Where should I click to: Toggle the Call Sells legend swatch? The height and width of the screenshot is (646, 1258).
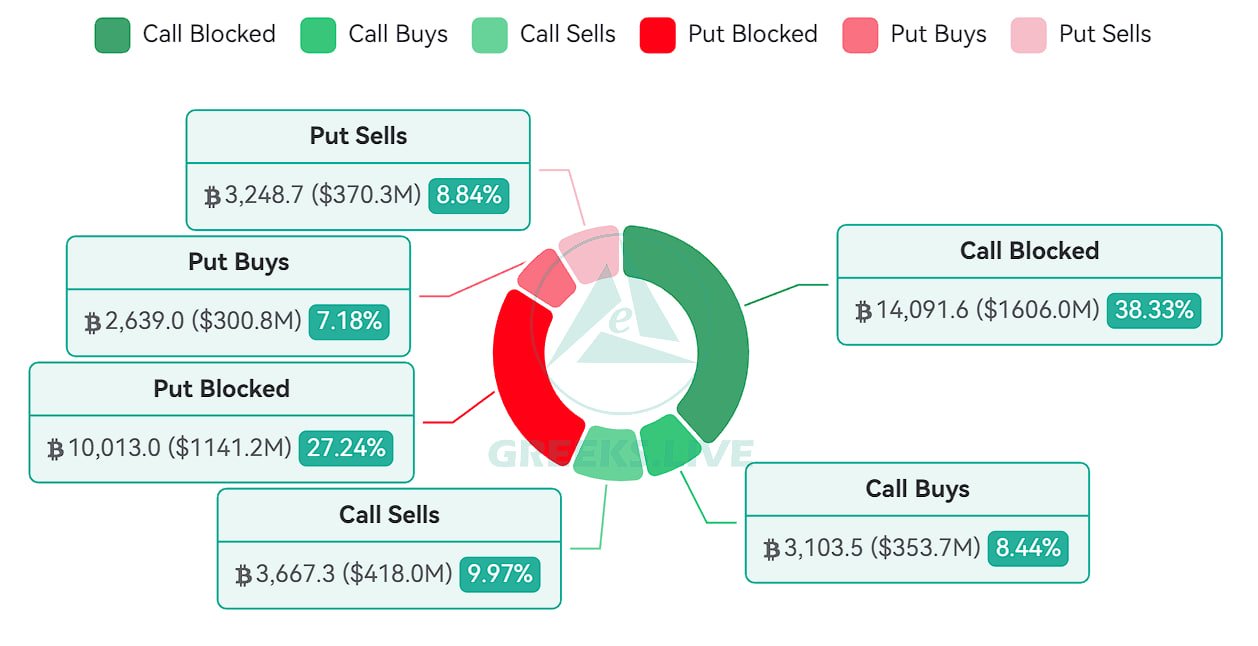tap(490, 35)
